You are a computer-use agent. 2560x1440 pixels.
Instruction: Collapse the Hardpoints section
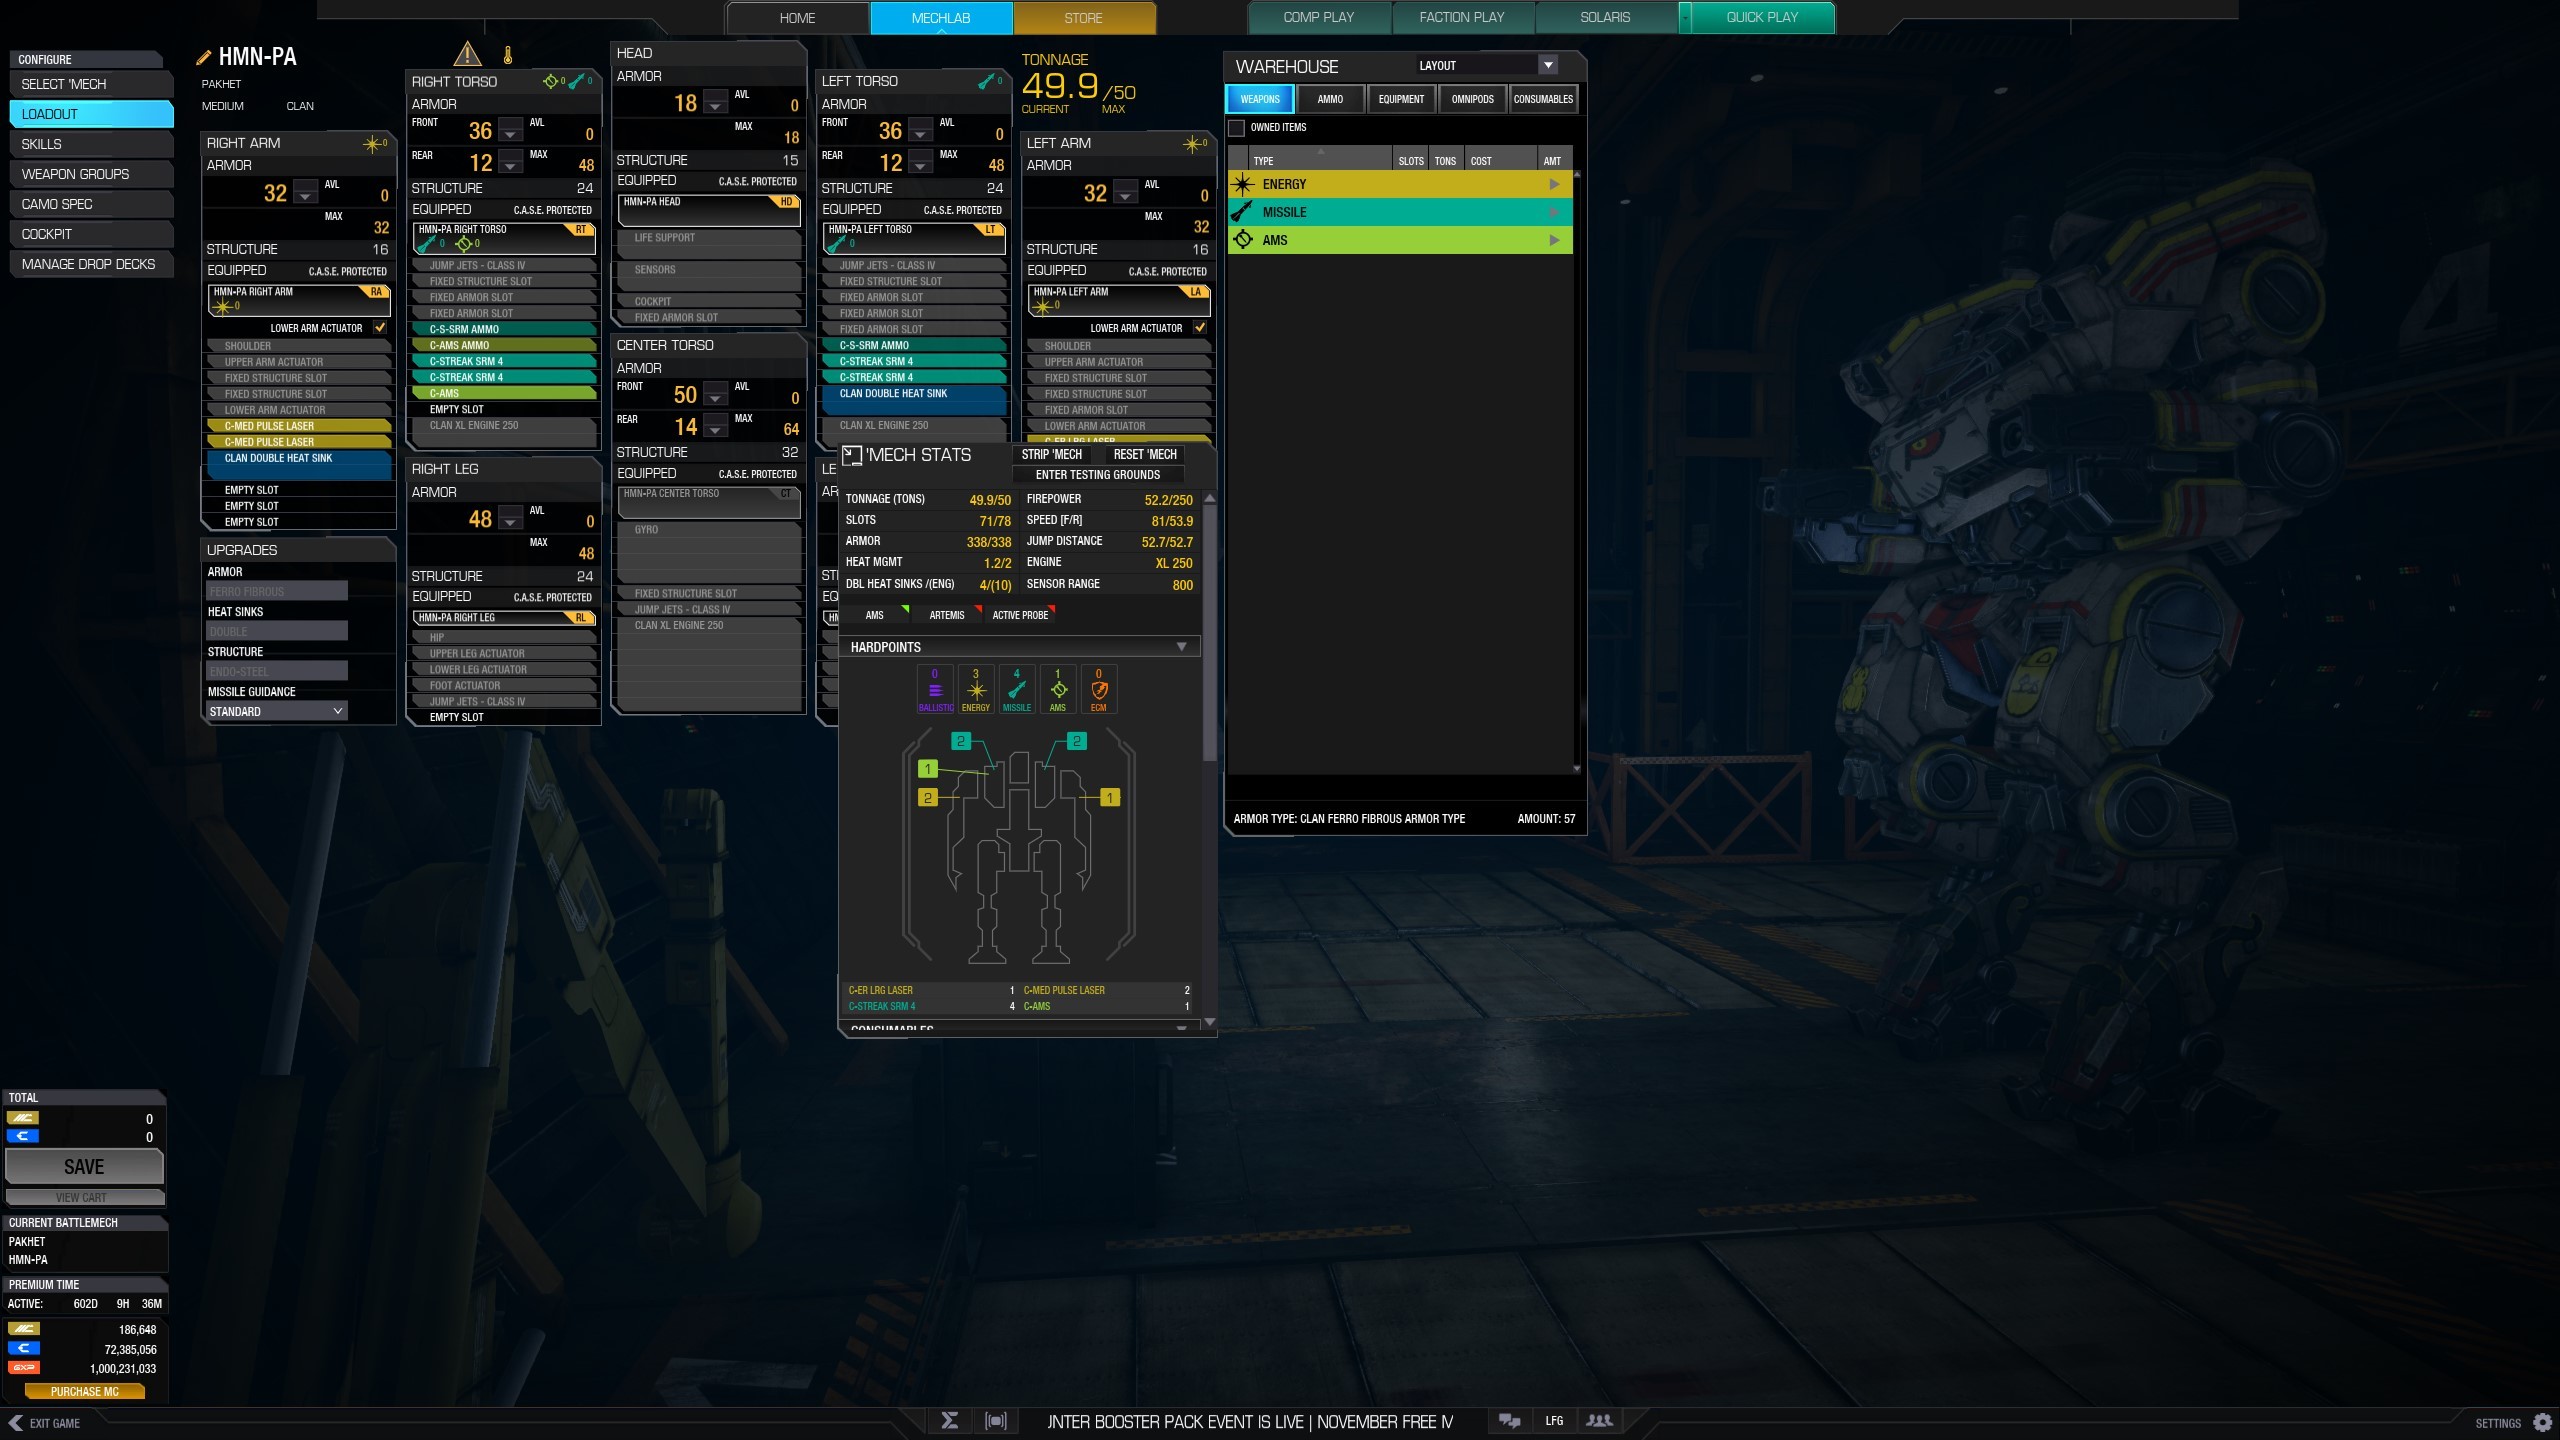point(1184,646)
